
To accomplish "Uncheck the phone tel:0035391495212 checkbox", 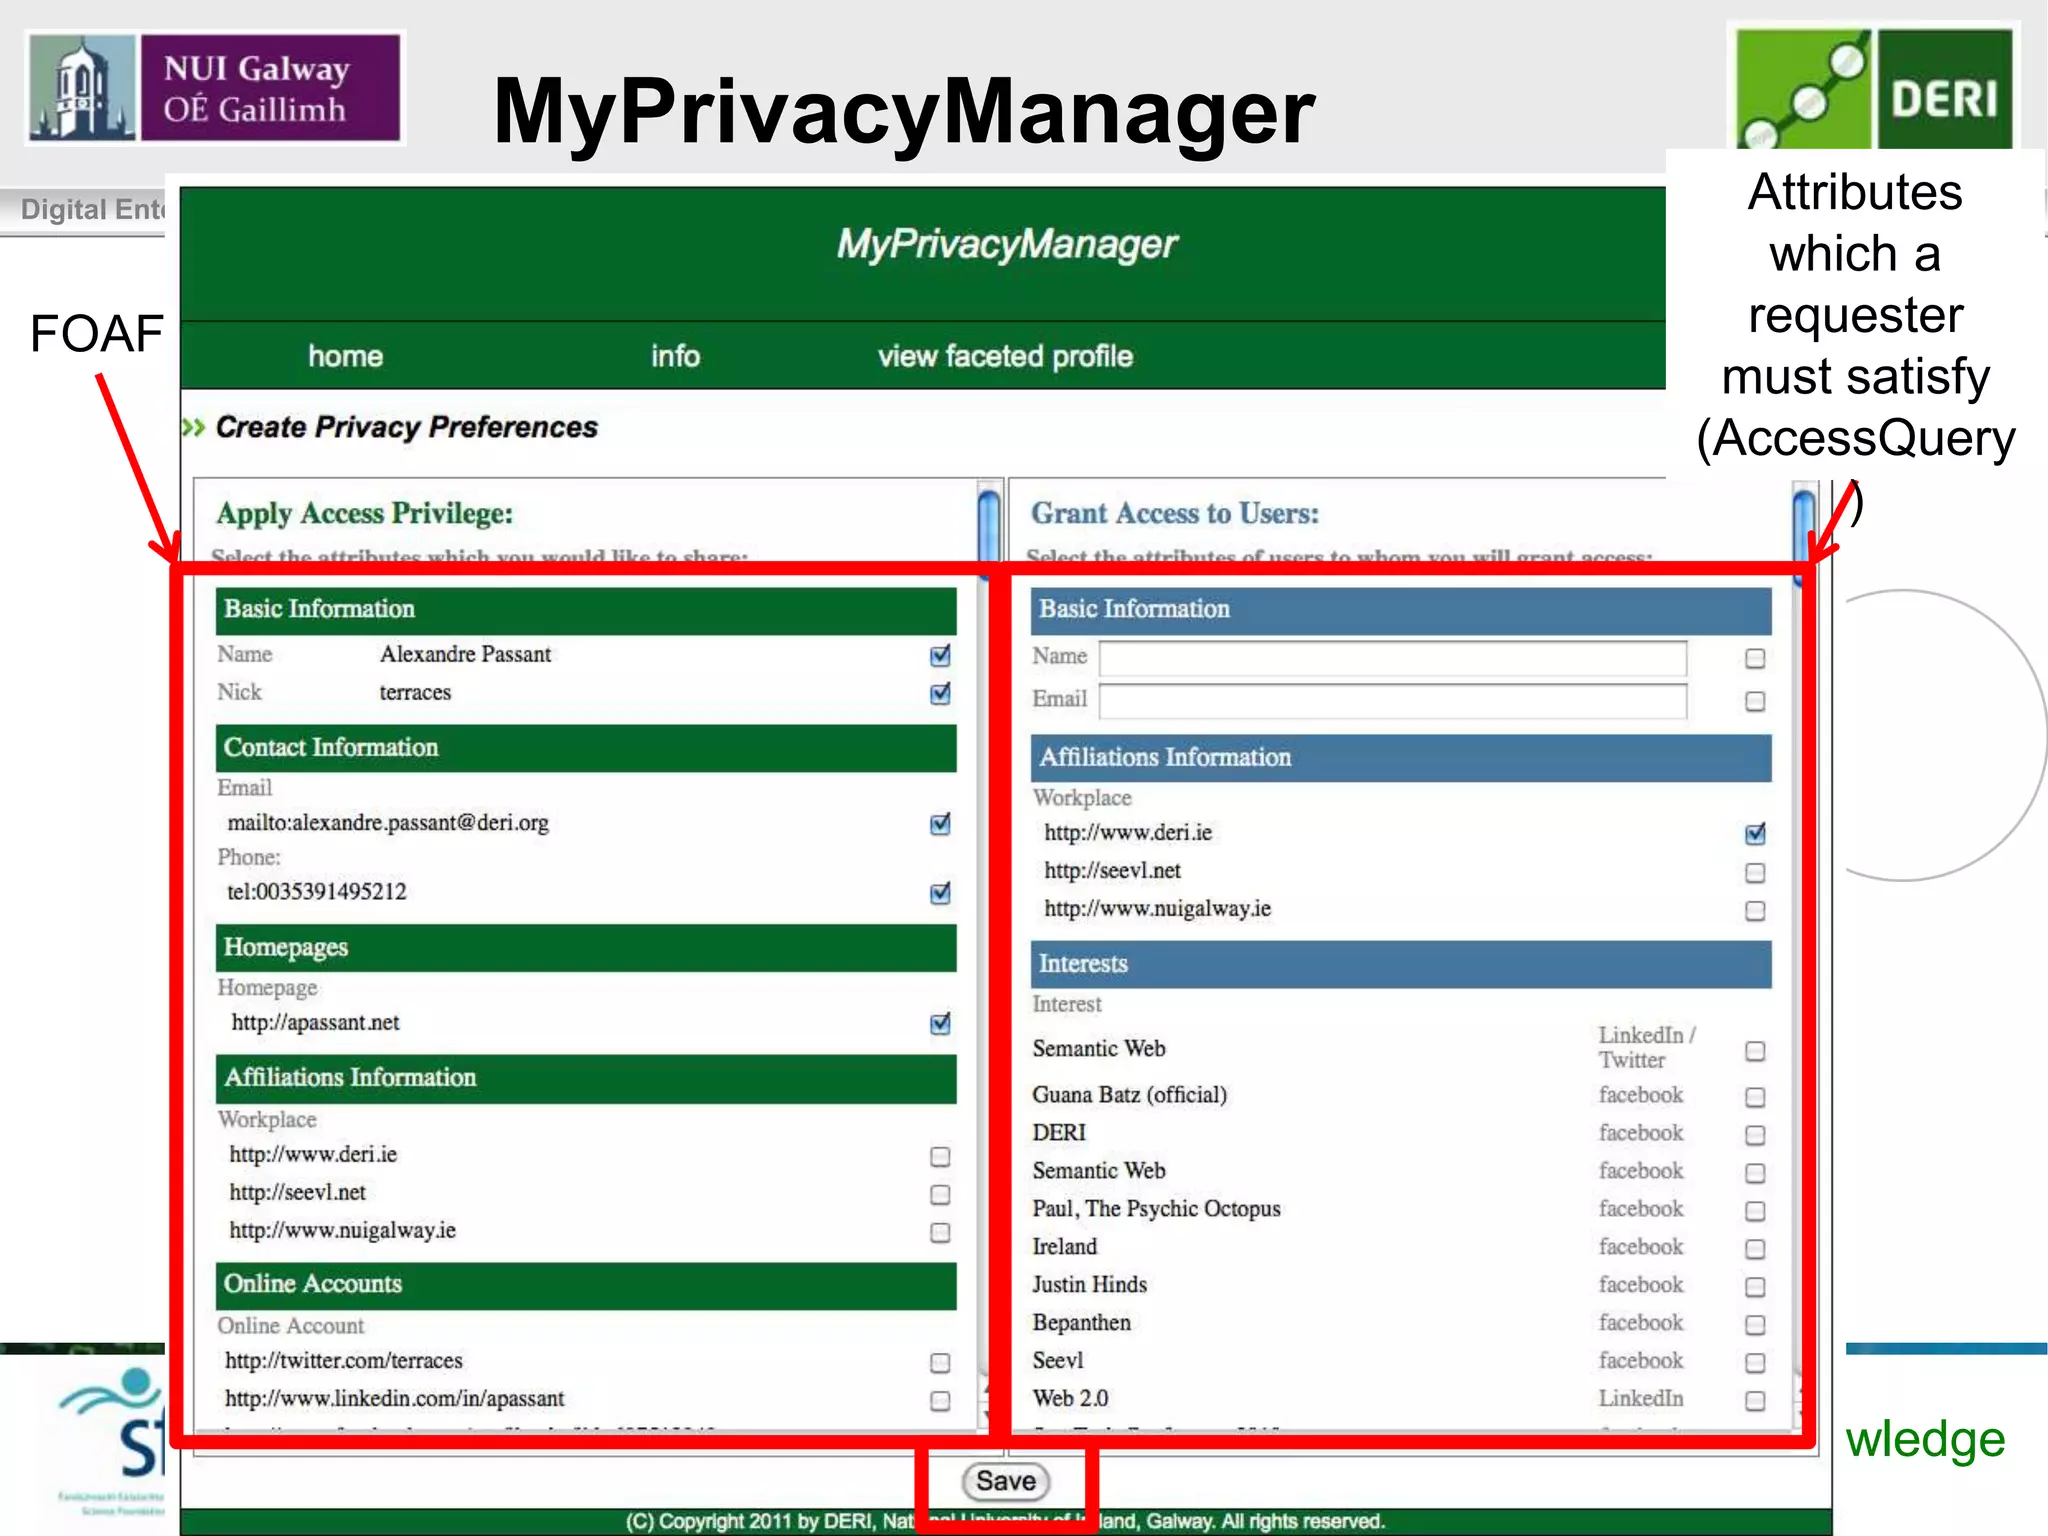I will tap(940, 893).
